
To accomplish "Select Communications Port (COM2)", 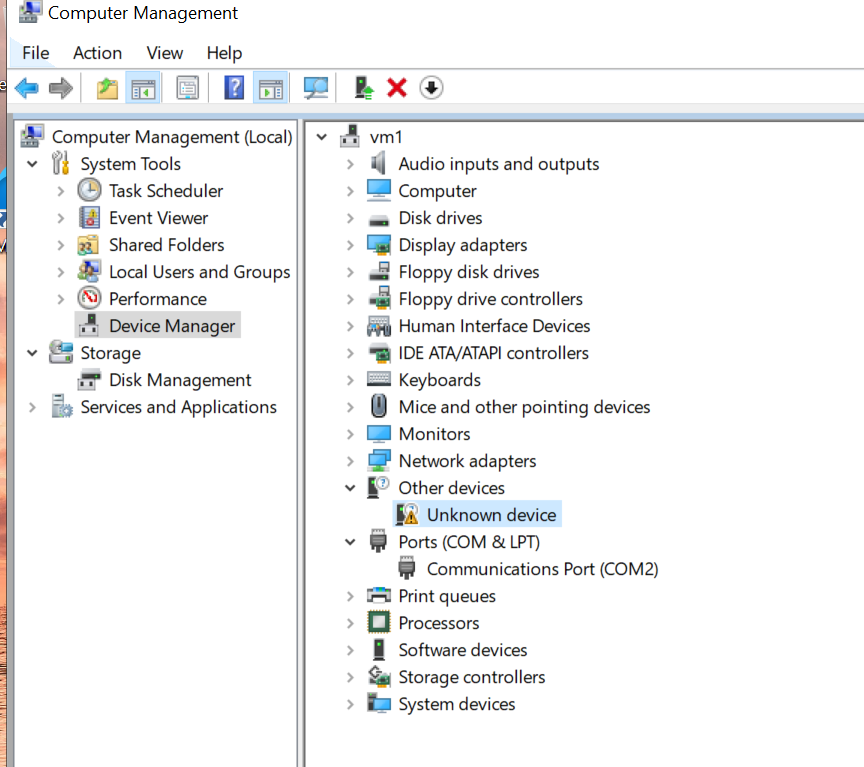I will pyautogui.click(x=542, y=569).
